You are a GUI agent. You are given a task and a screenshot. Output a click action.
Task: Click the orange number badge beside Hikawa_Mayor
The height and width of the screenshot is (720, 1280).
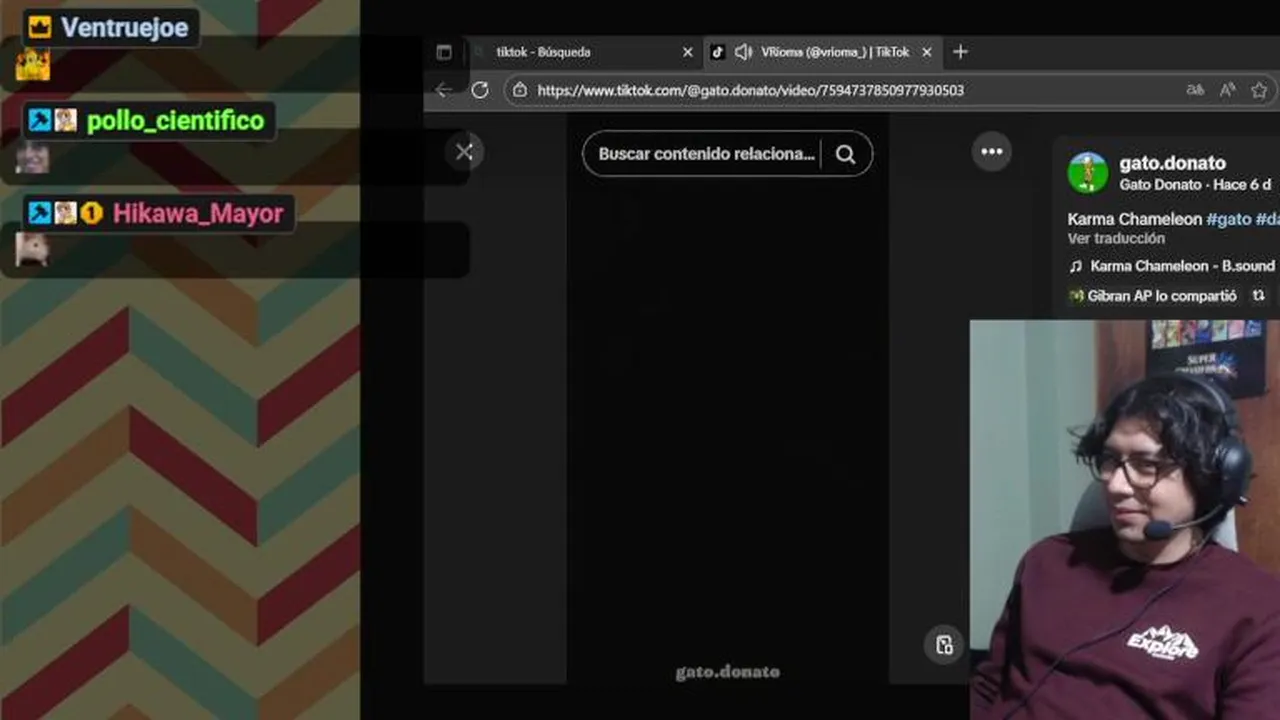(x=92, y=213)
